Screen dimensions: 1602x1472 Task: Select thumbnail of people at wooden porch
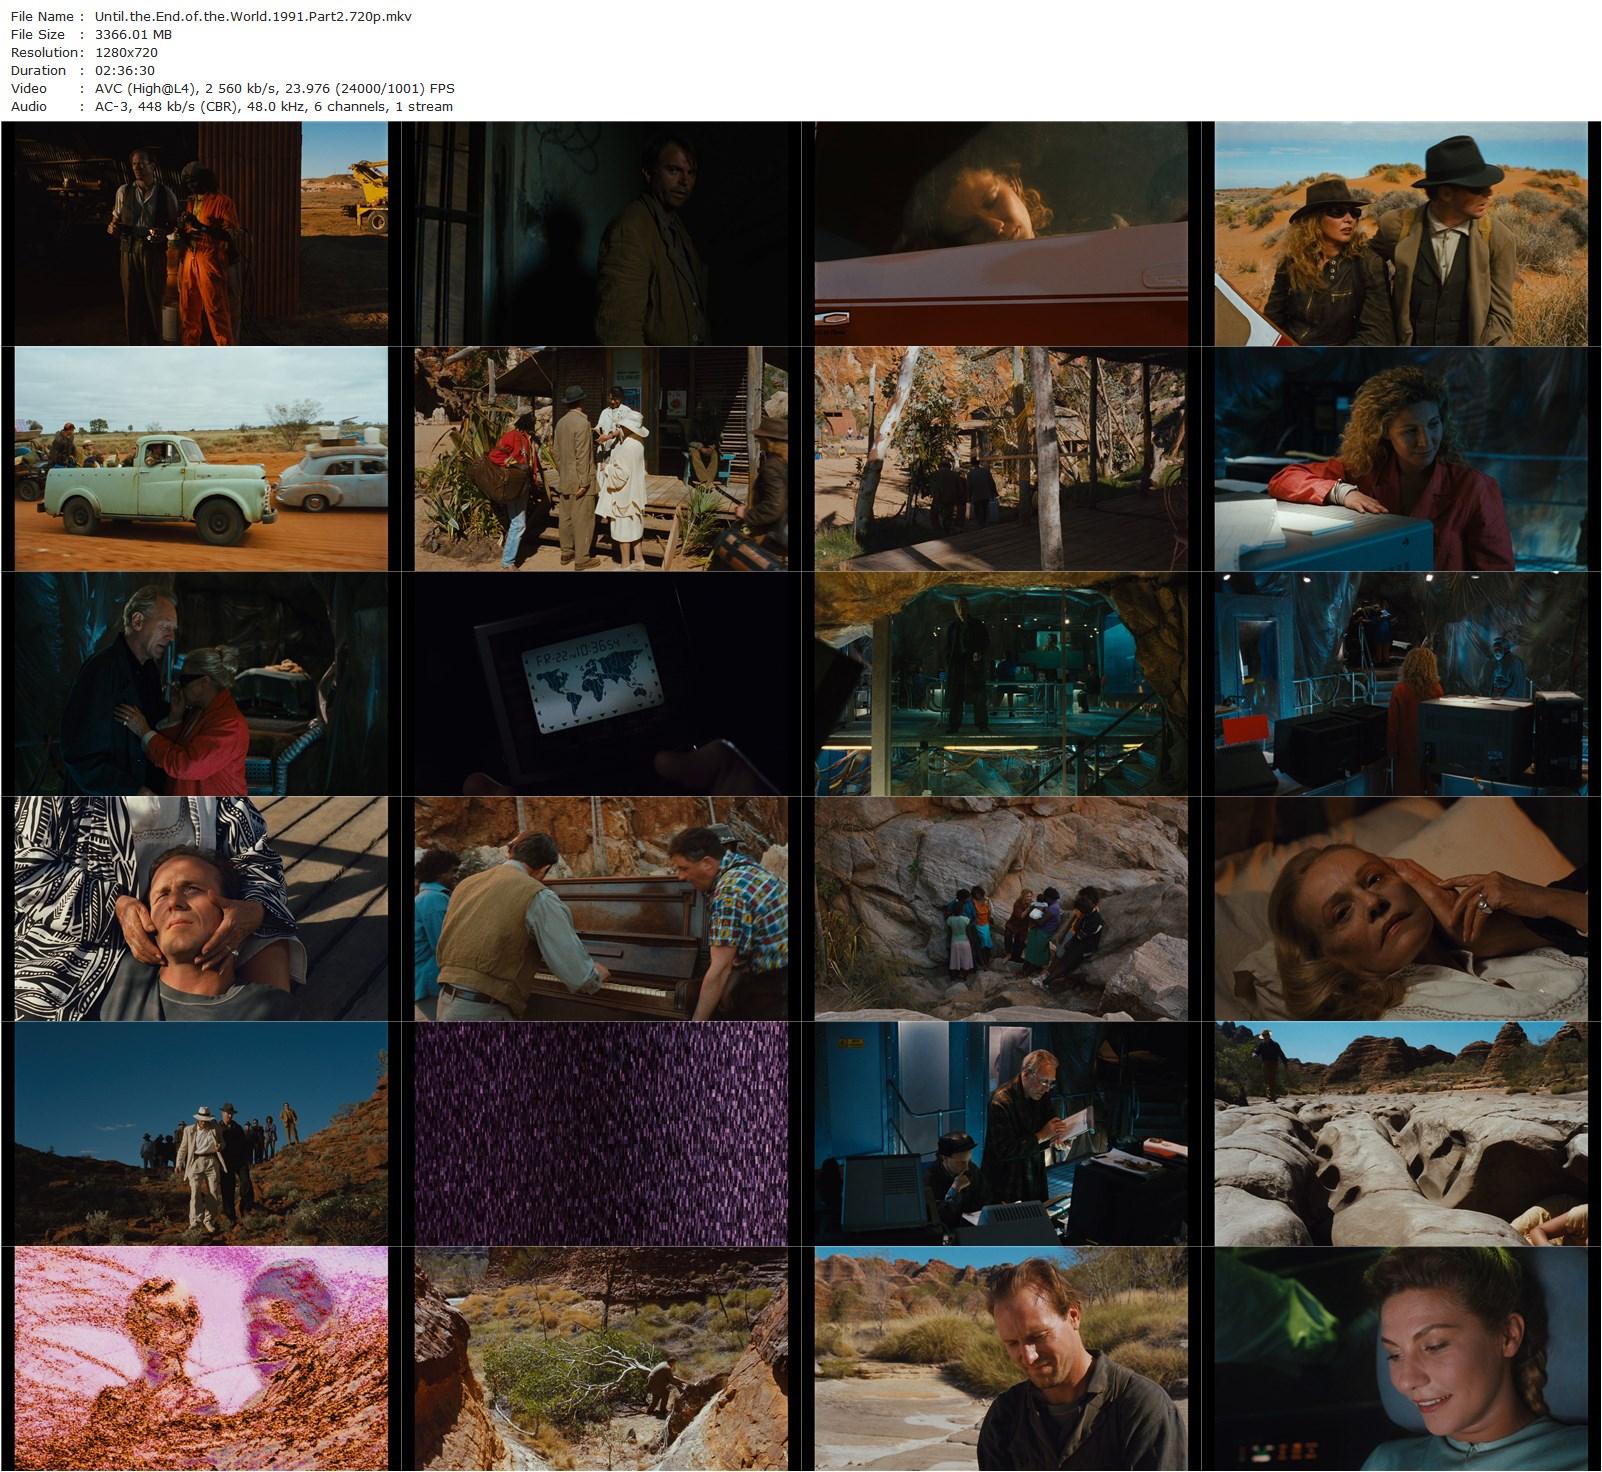tap(601, 459)
